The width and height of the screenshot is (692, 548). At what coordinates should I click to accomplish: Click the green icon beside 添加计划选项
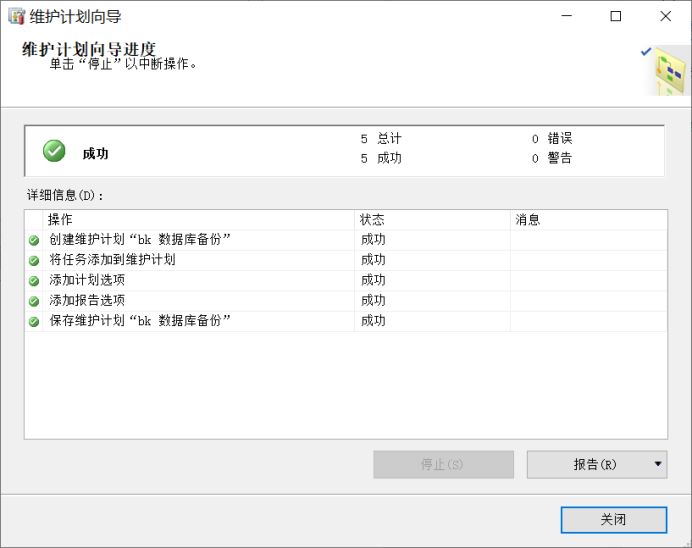(x=34, y=281)
